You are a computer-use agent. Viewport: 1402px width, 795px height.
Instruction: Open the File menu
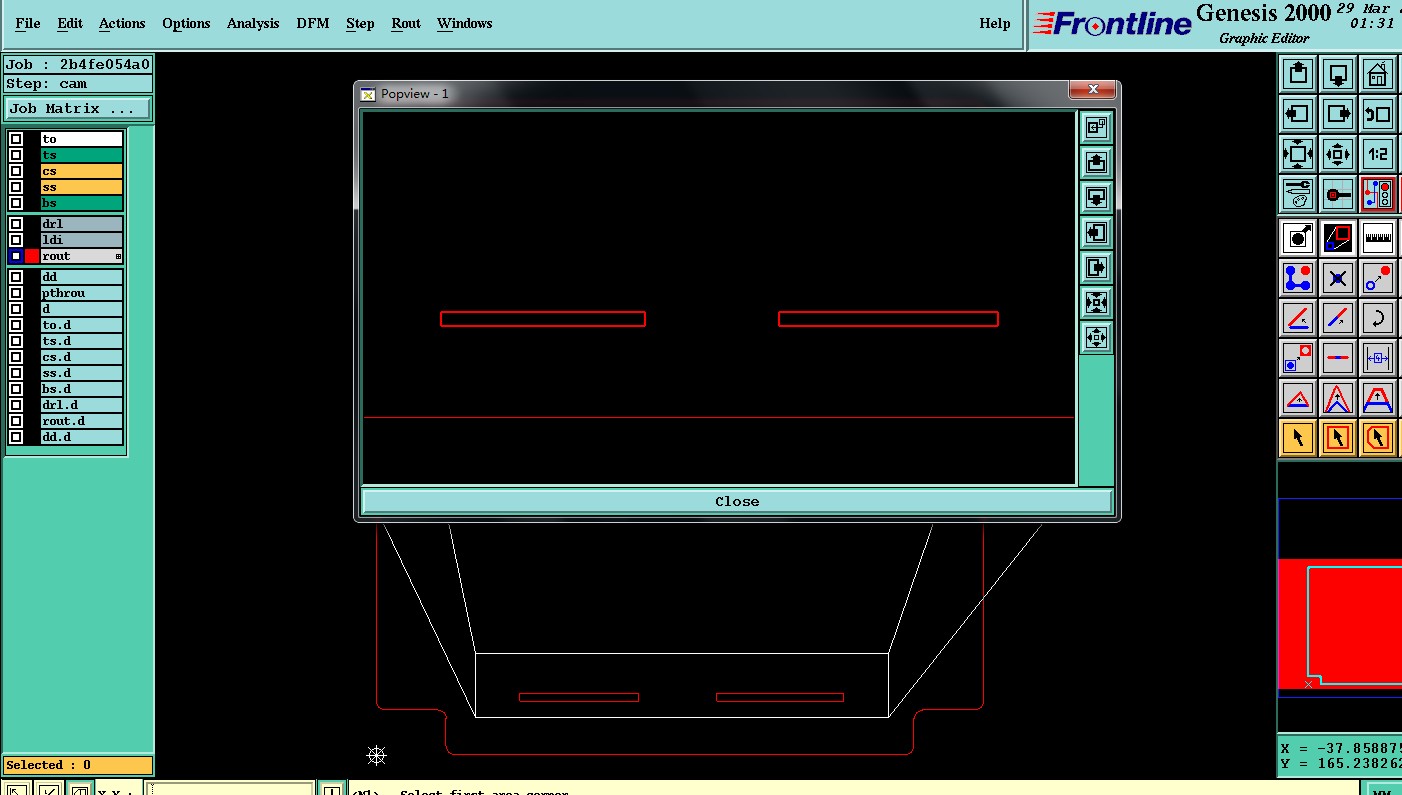pyautogui.click(x=28, y=23)
